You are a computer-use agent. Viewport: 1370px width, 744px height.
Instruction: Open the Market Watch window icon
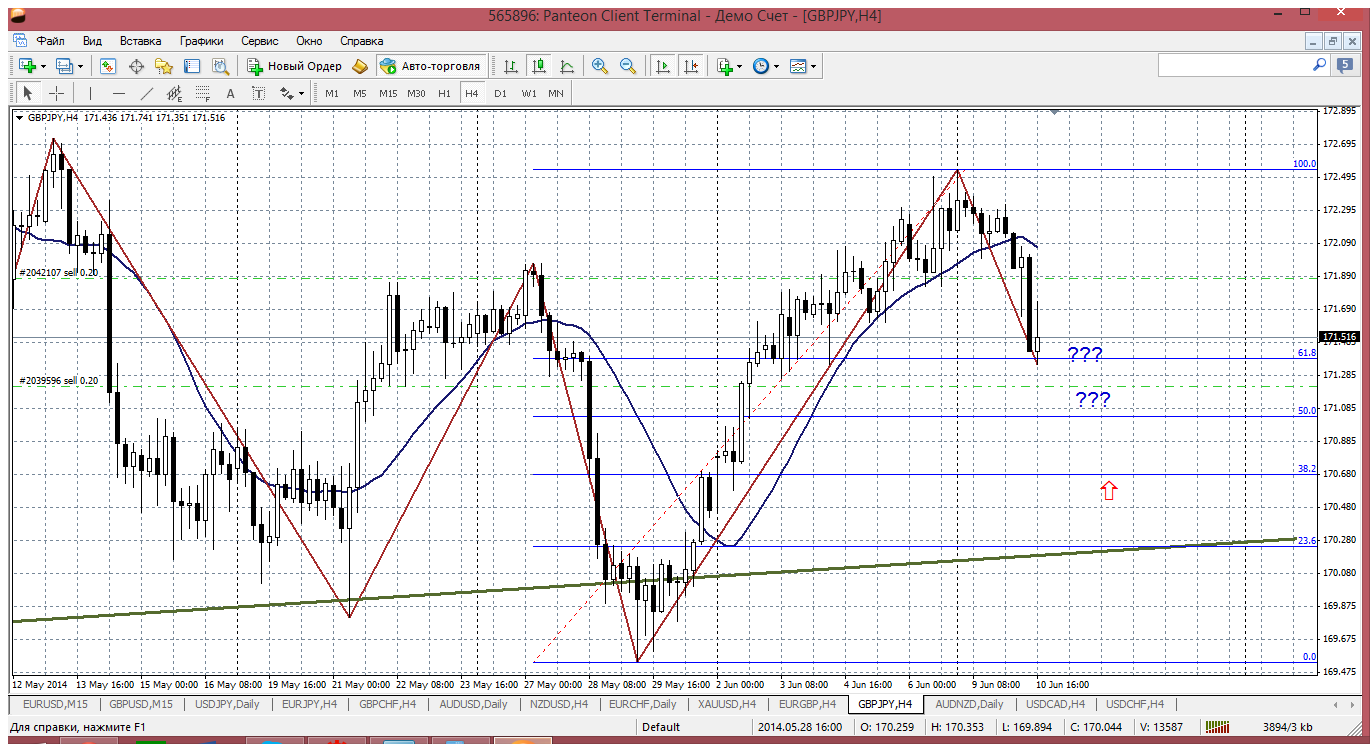108,66
